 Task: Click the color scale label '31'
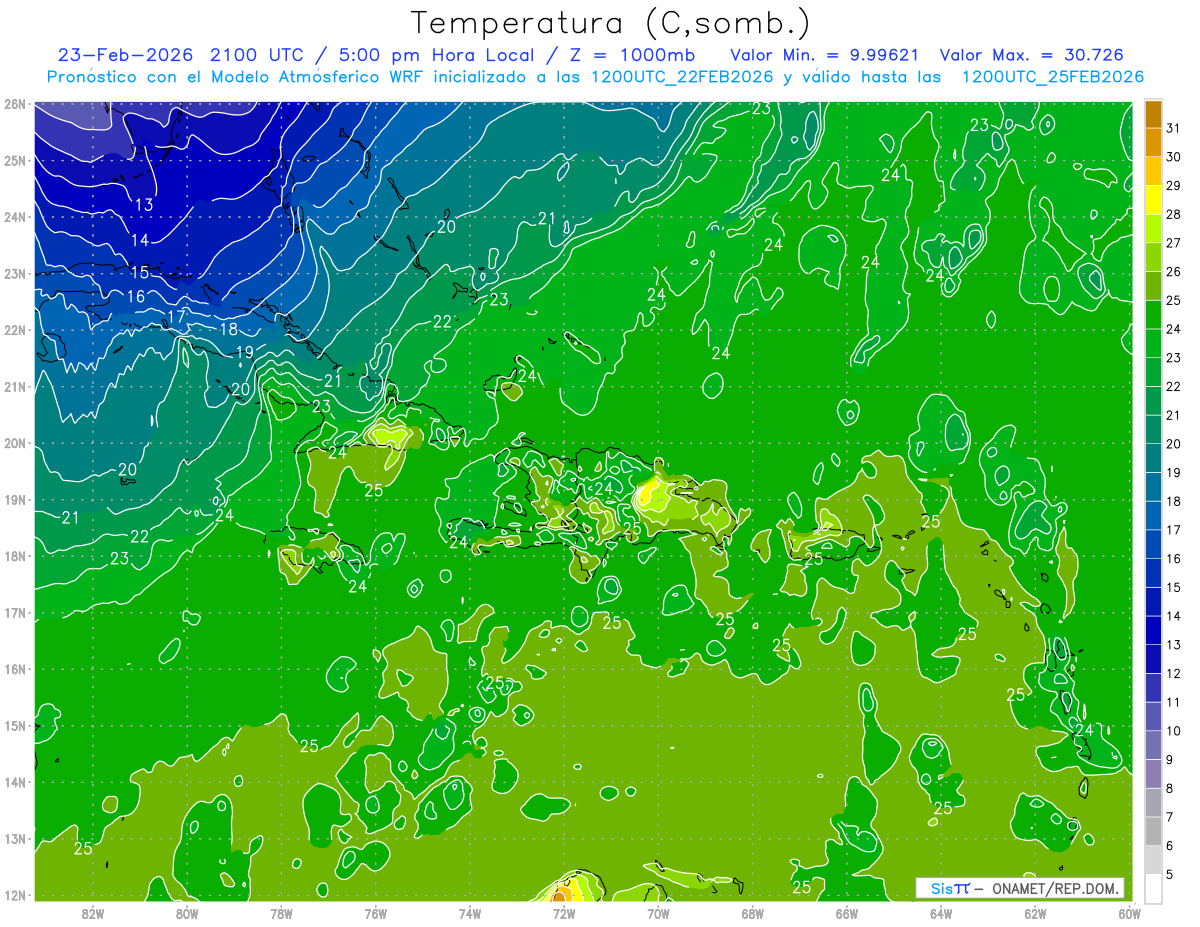(1174, 129)
